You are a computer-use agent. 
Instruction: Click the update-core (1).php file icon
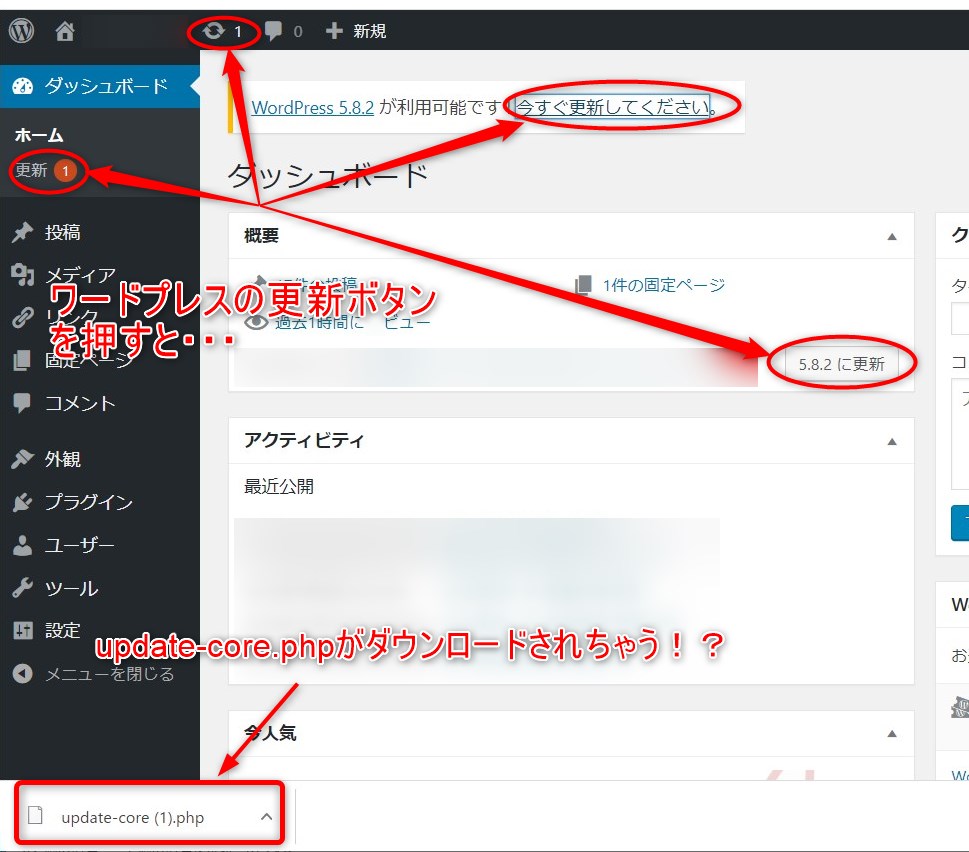[36, 816]
